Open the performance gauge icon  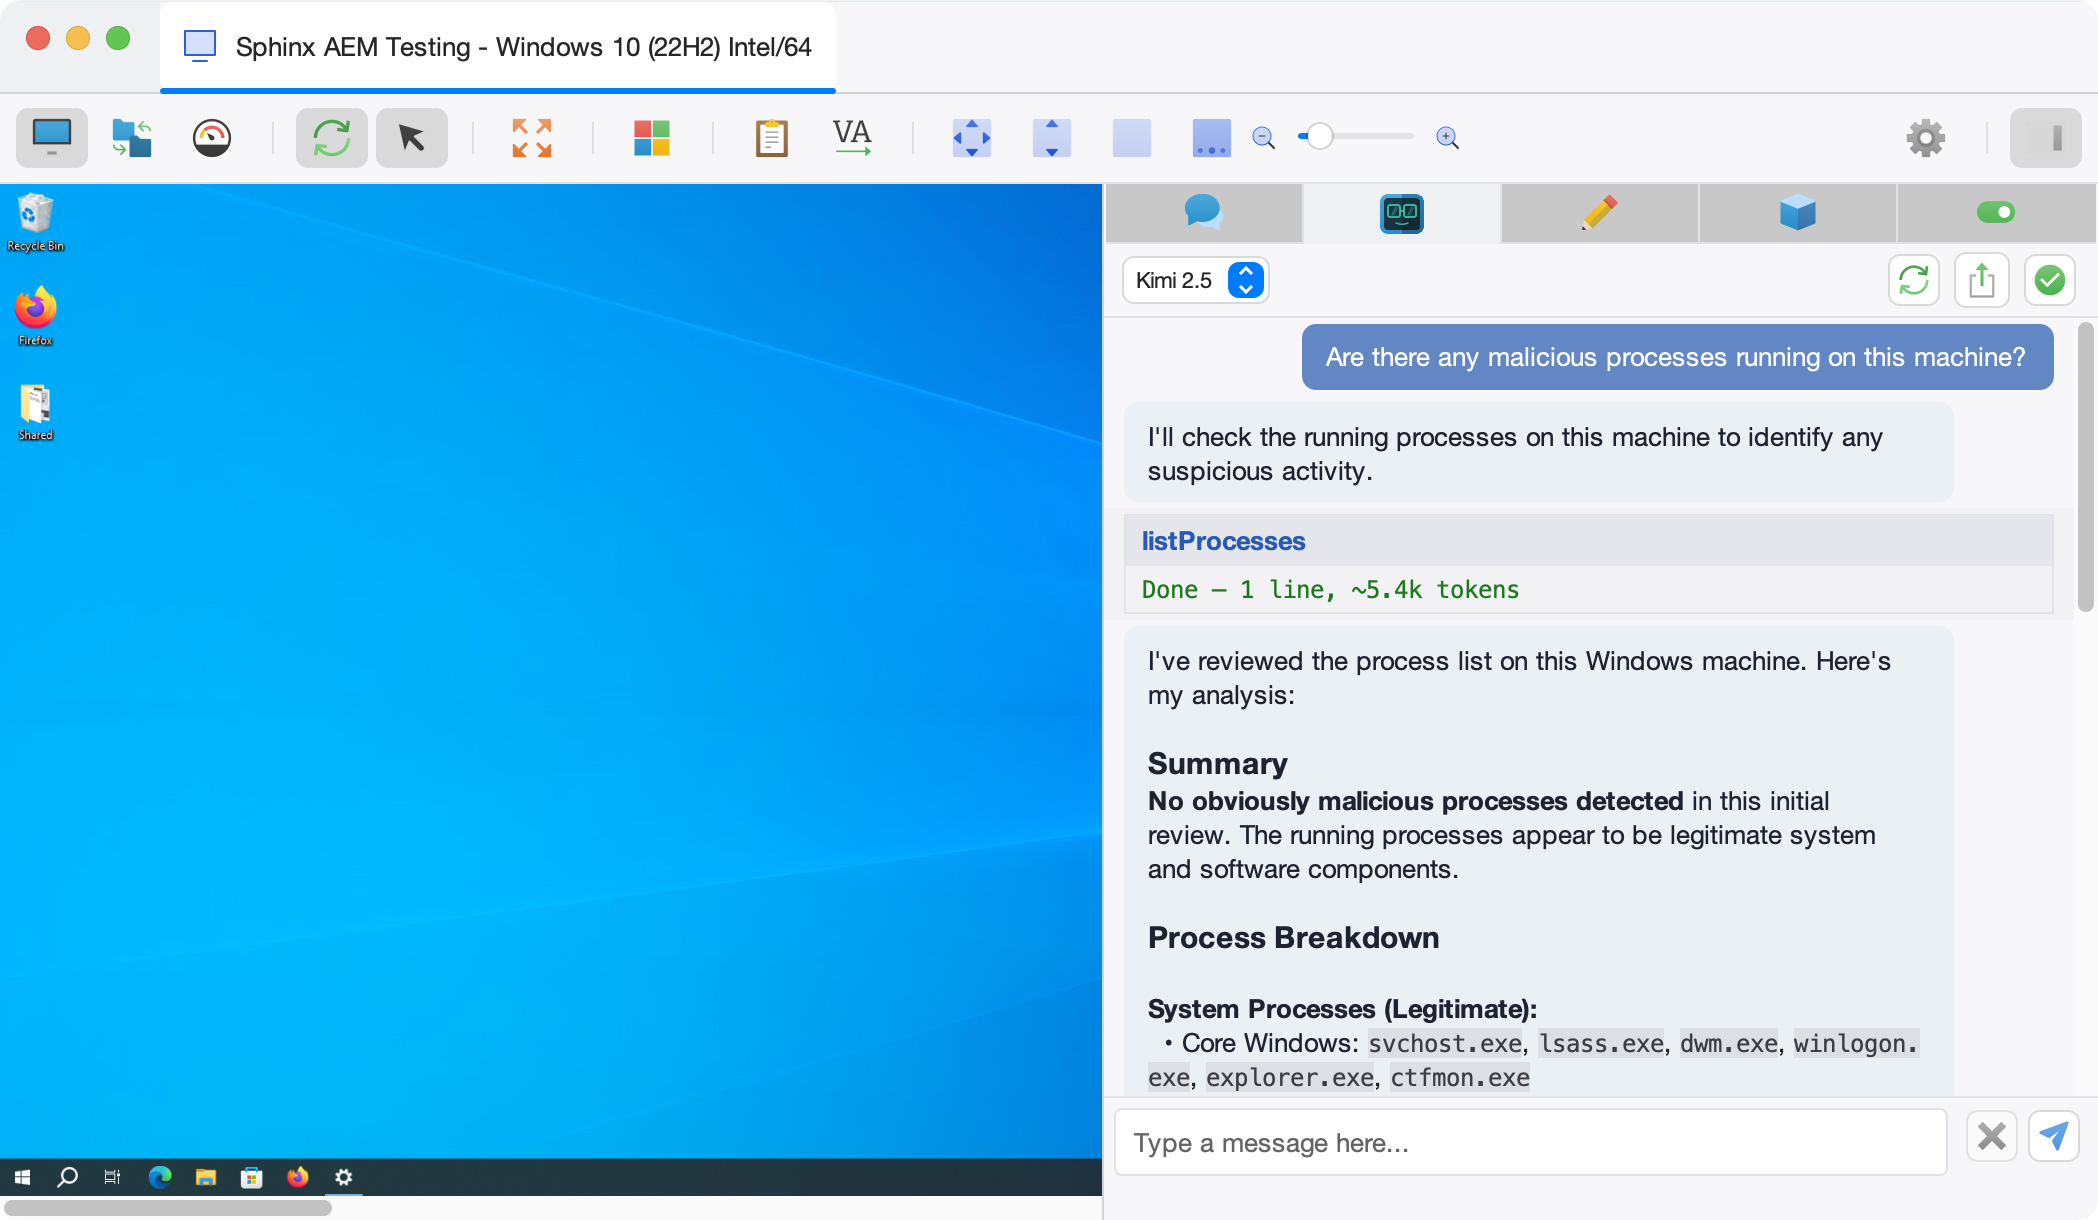click(212, 138)
